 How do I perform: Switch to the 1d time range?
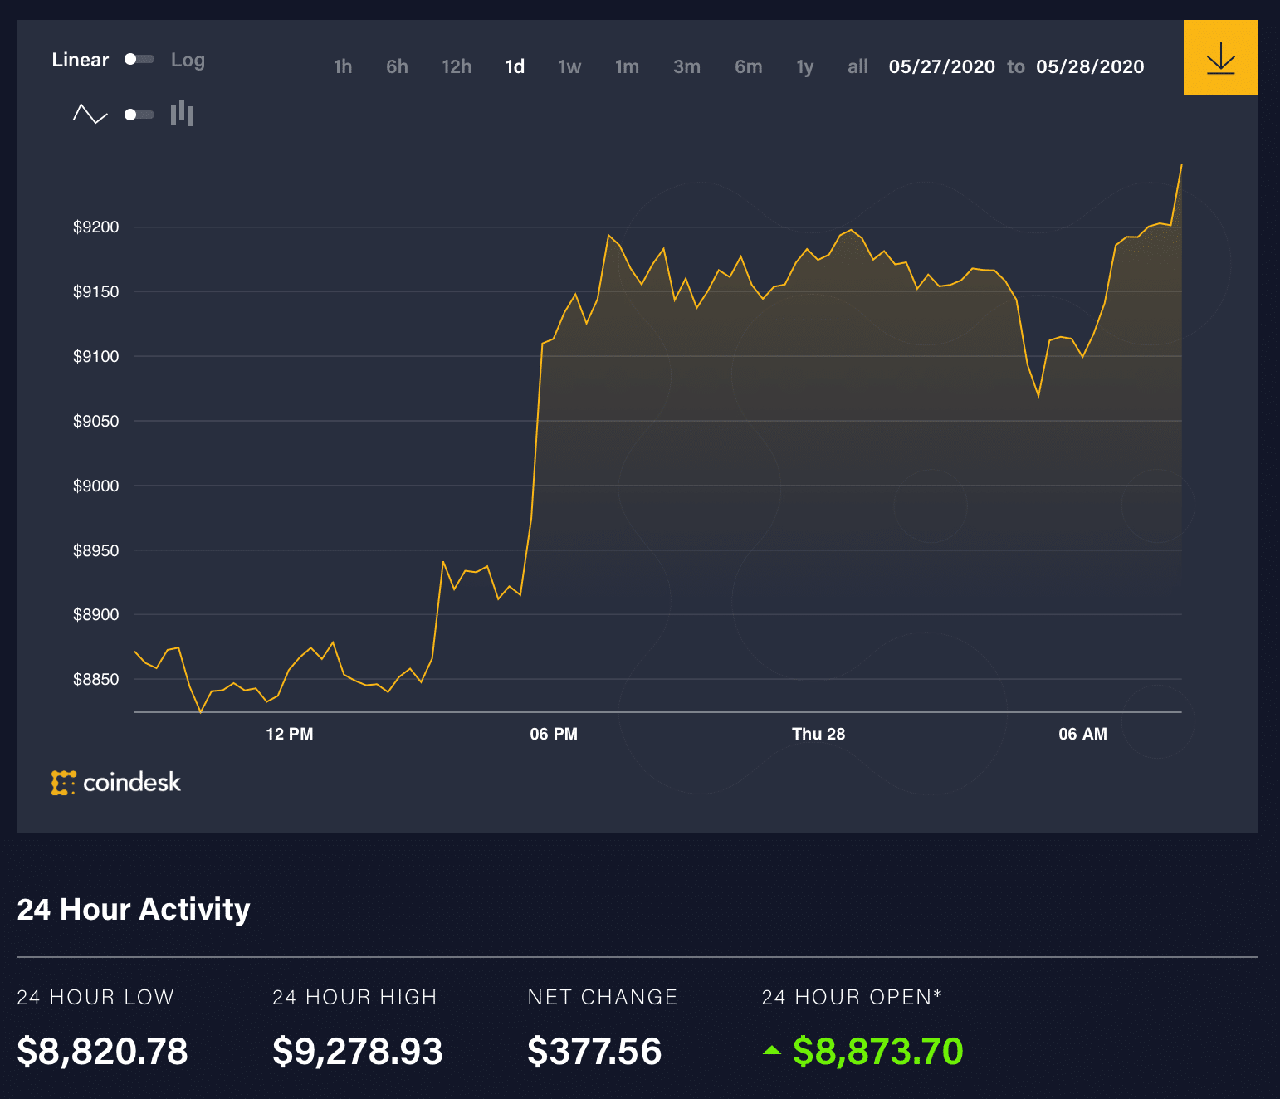tap(515, 67)
